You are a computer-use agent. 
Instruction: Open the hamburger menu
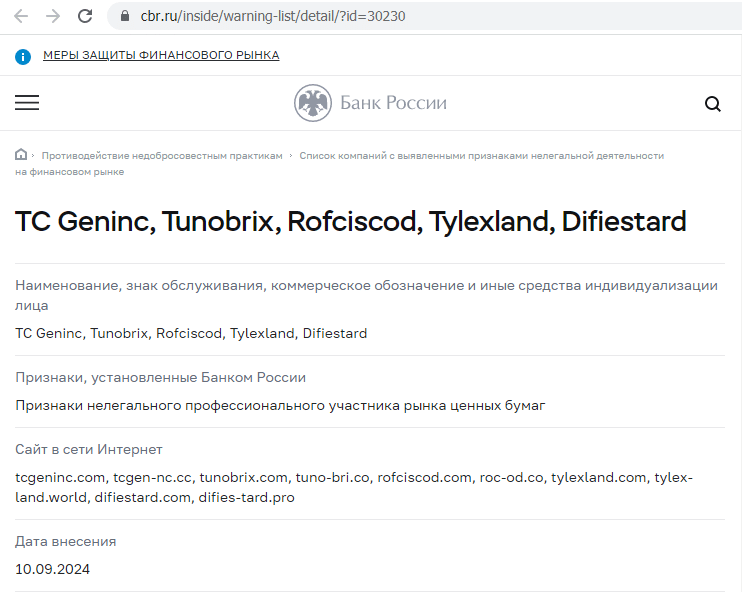point(27,103)
